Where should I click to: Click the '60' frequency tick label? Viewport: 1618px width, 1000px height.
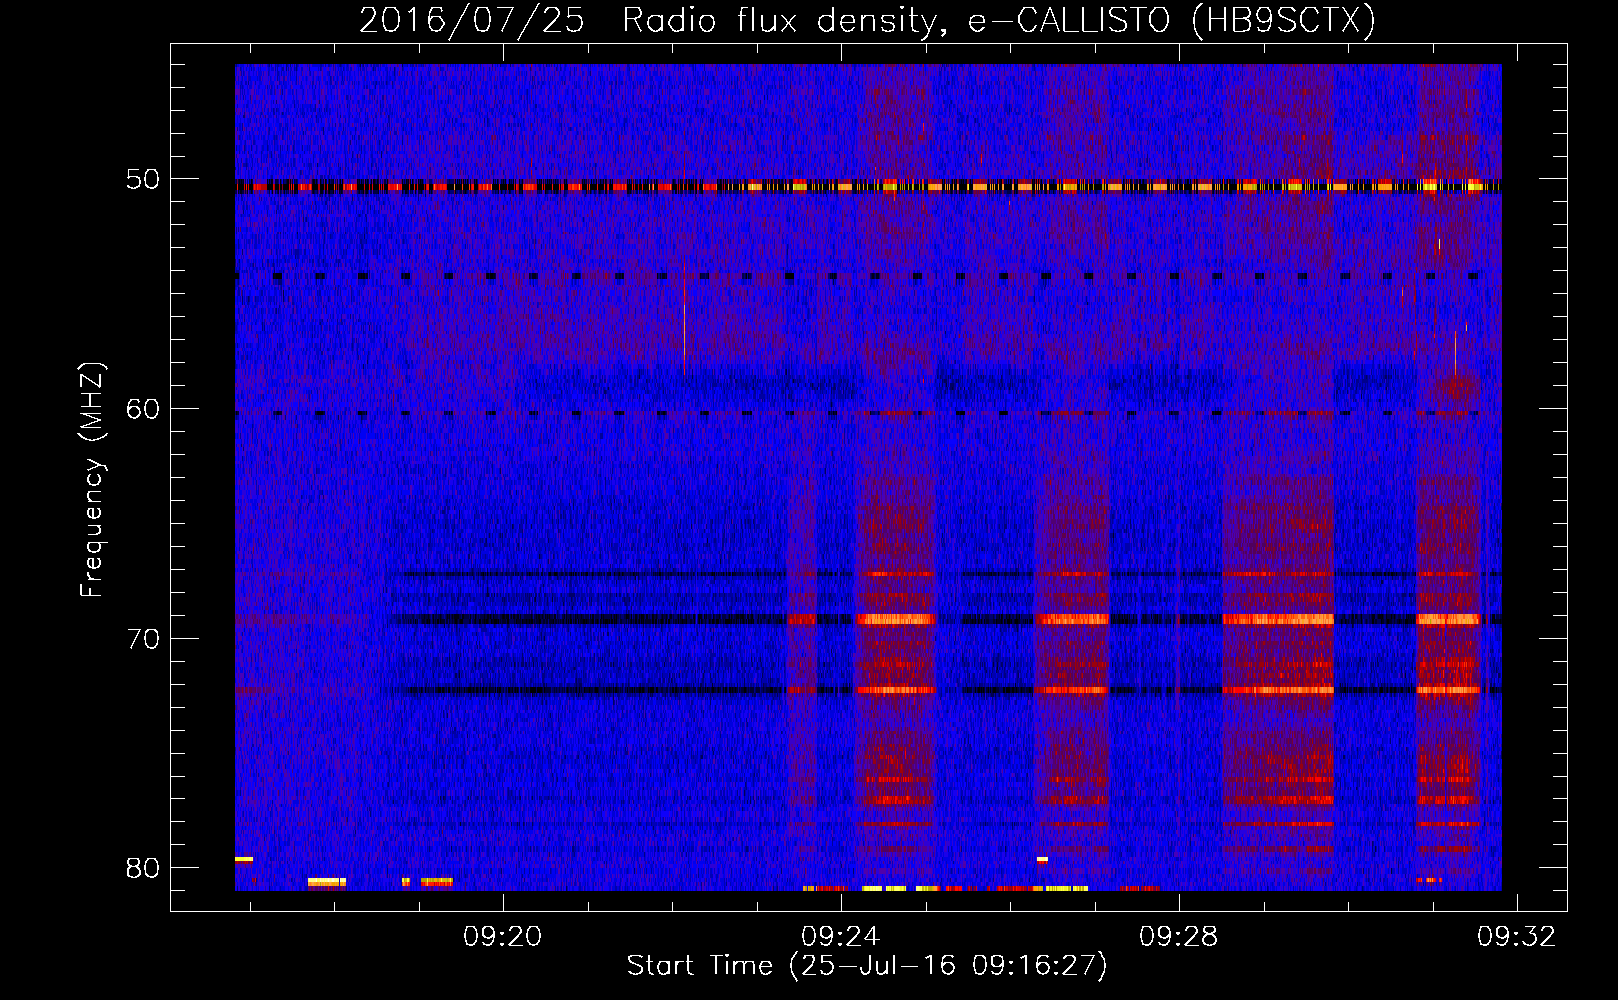pos(143,408)
